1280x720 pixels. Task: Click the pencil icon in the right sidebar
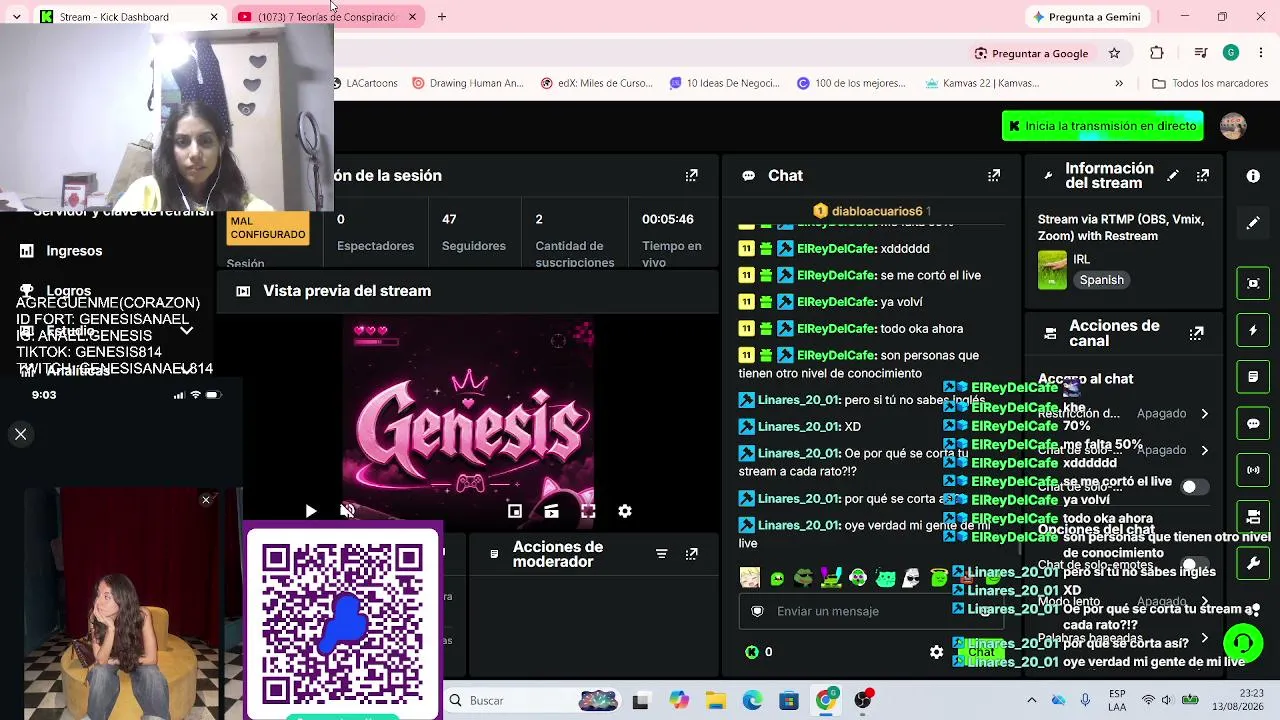1253,223
